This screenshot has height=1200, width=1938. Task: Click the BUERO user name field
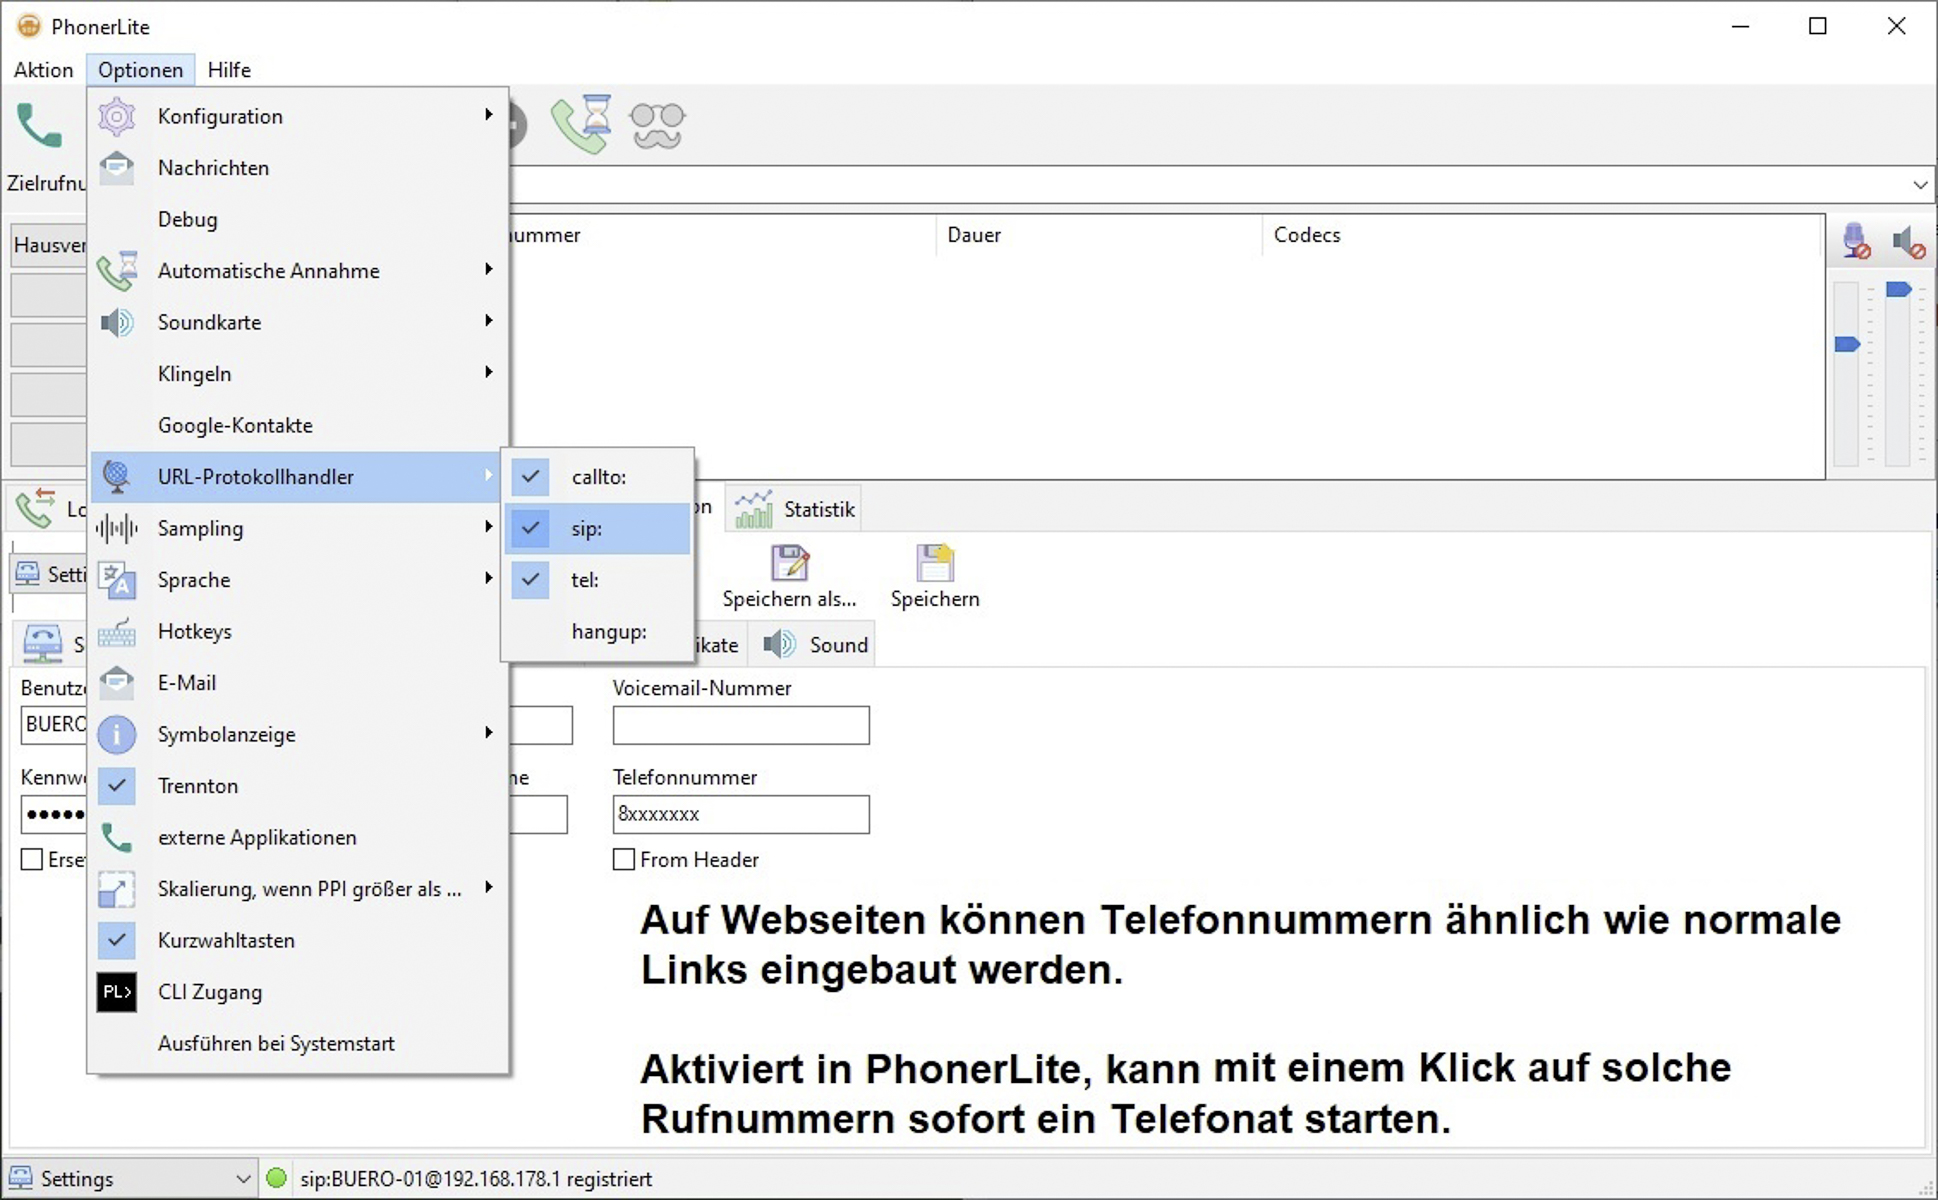pyautogui.click(x=54, y=725)
